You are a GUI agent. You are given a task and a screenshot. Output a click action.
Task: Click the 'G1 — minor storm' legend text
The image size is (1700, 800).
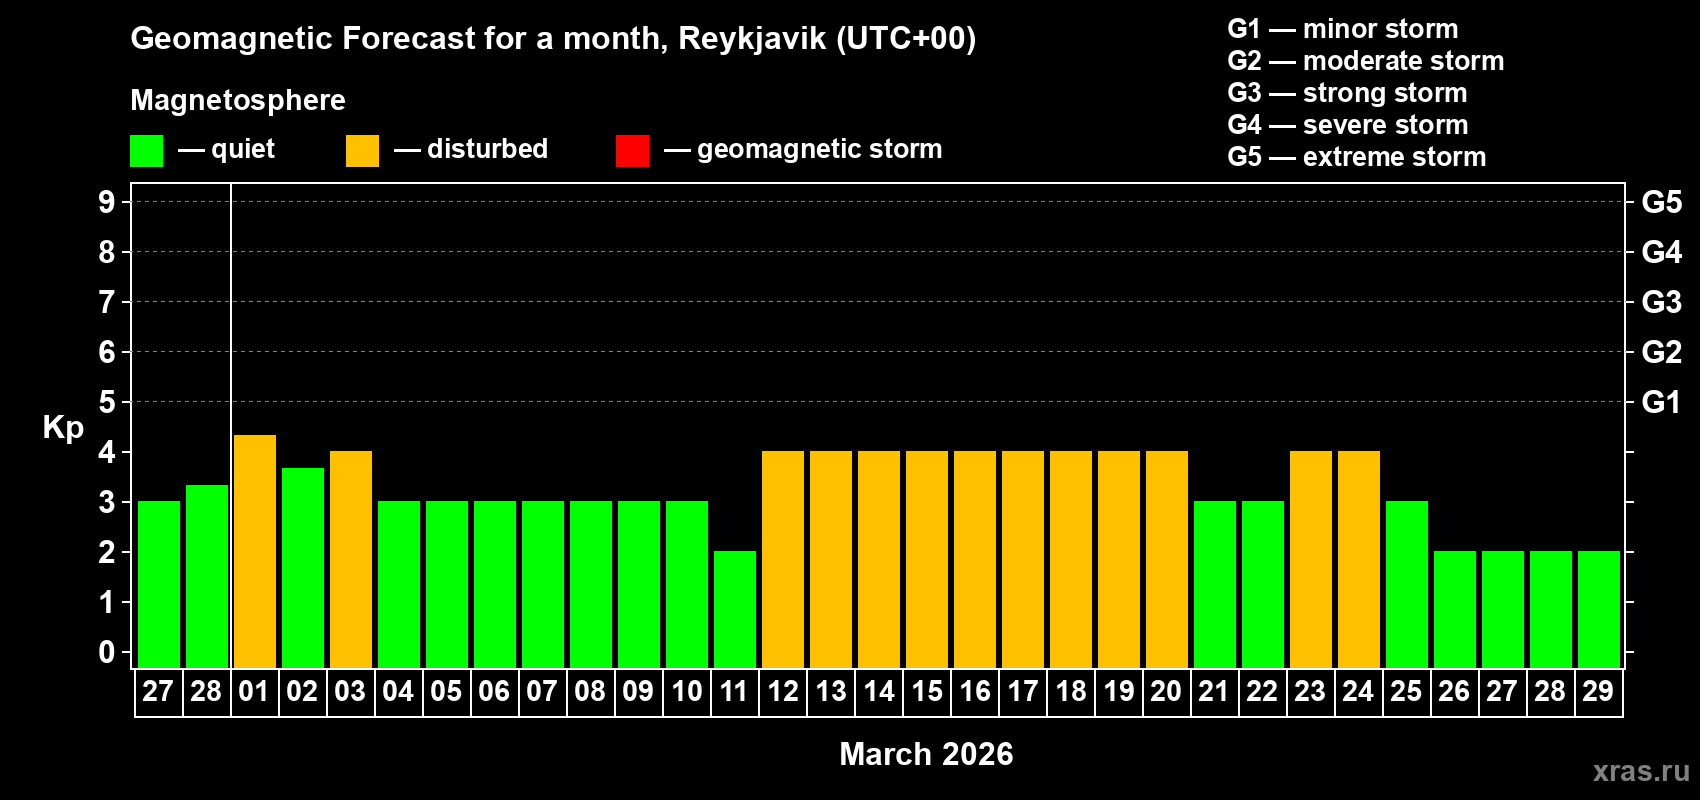pyautogui.click(x=1343, y=29)
